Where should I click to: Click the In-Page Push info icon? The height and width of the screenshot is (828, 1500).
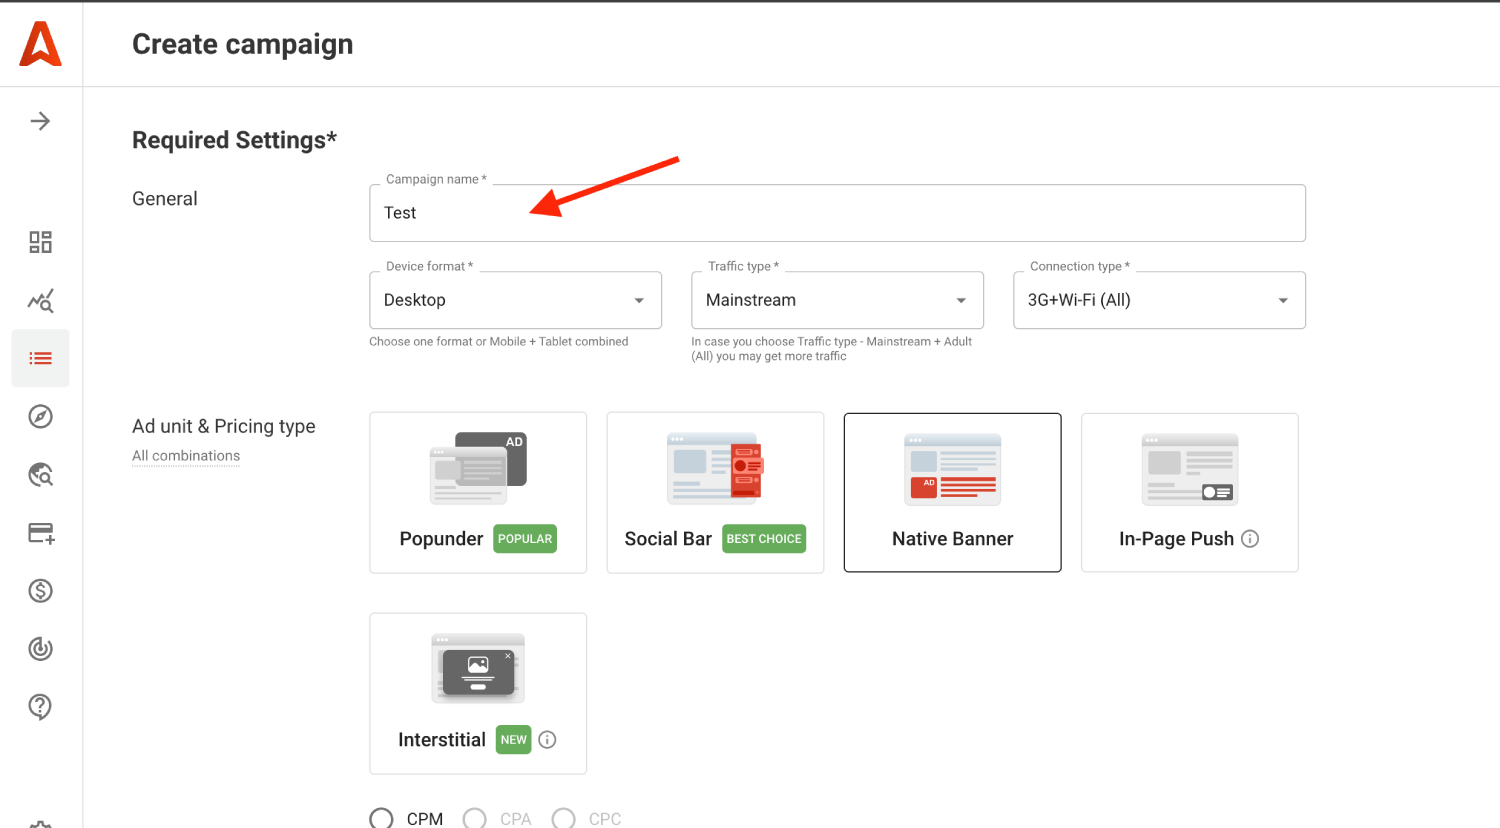click(1250, 539)
